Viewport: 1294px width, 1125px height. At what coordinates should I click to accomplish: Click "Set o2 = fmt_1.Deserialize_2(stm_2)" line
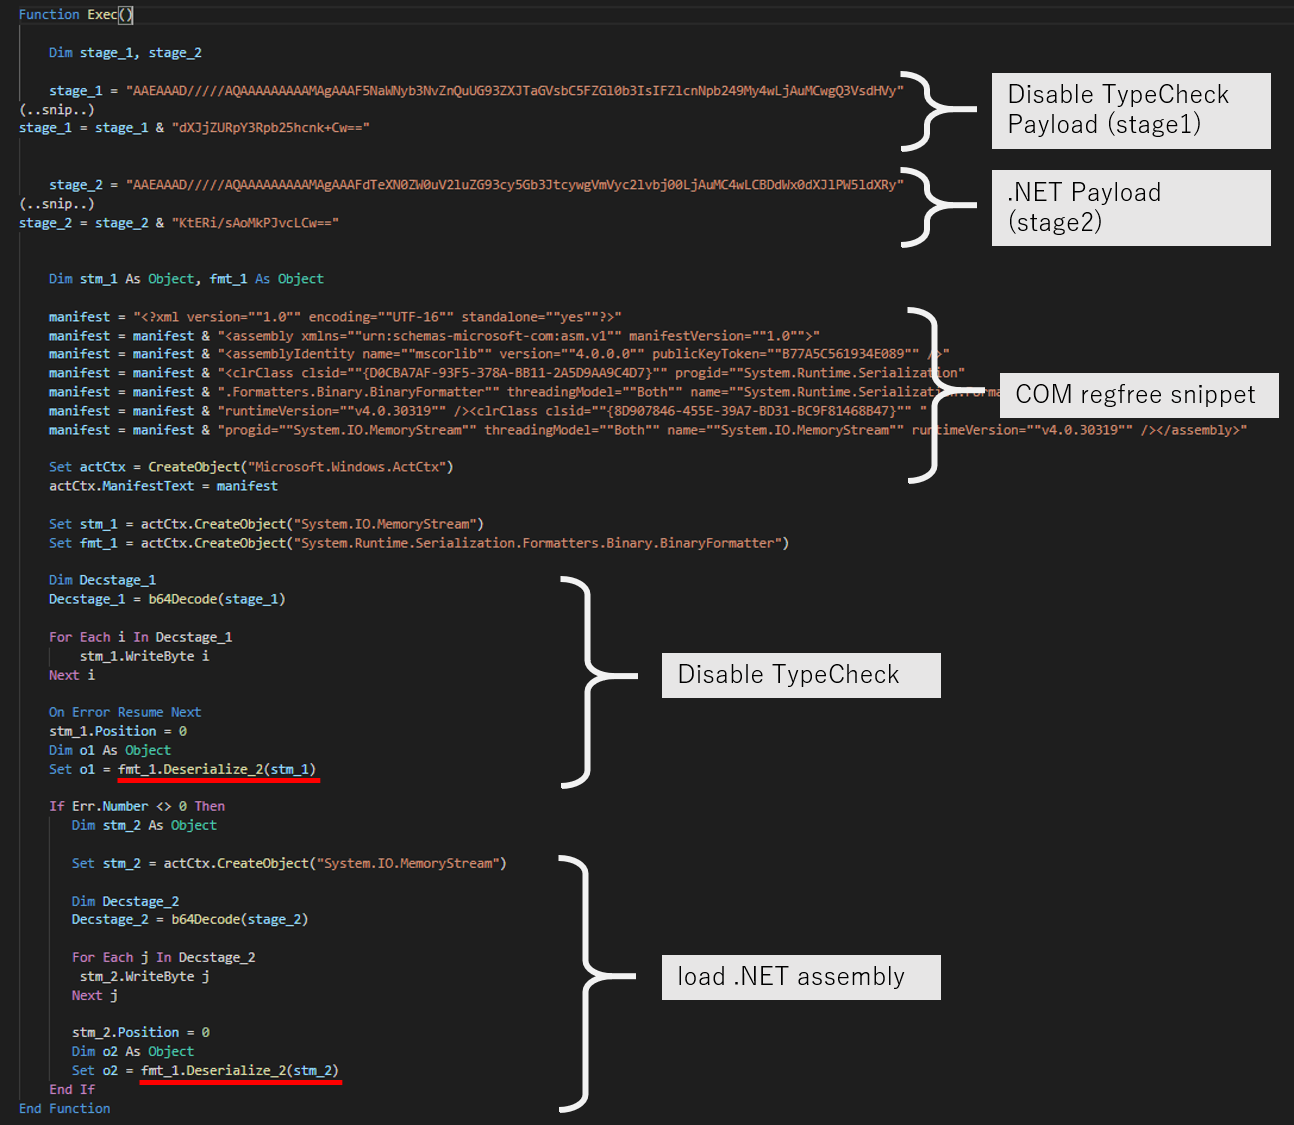(x=206, y=1070)
